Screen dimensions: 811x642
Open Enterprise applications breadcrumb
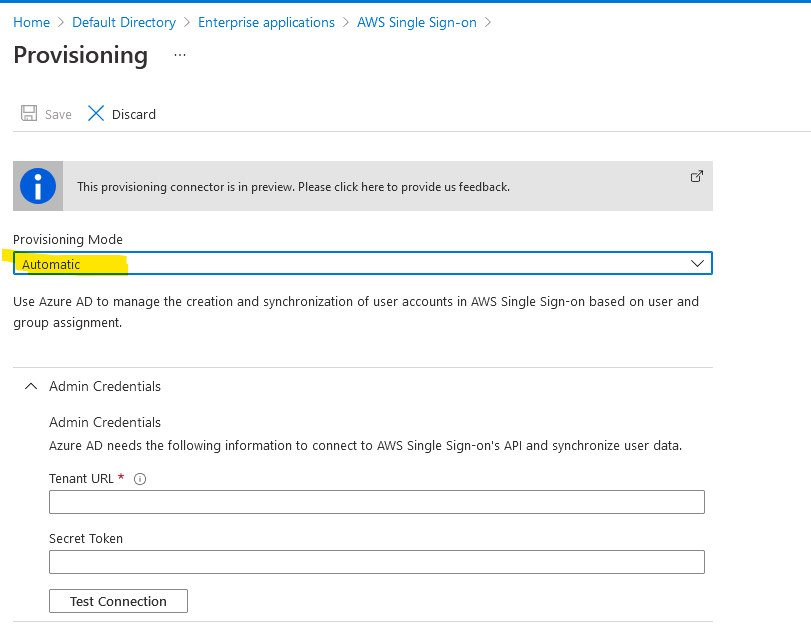coord(266,23)
